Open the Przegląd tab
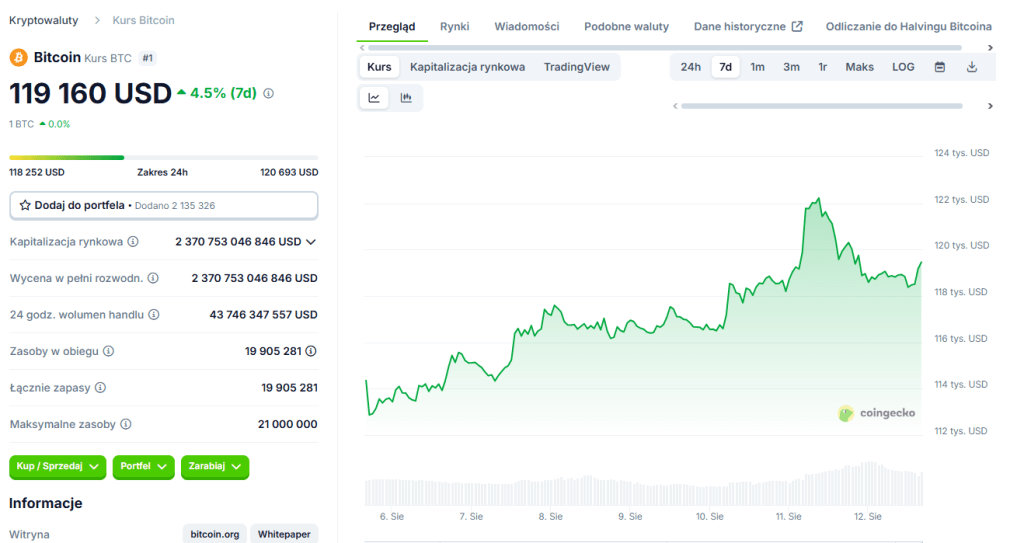The width and height of the screenshot is (1024, 543). (x=392, y=27)
